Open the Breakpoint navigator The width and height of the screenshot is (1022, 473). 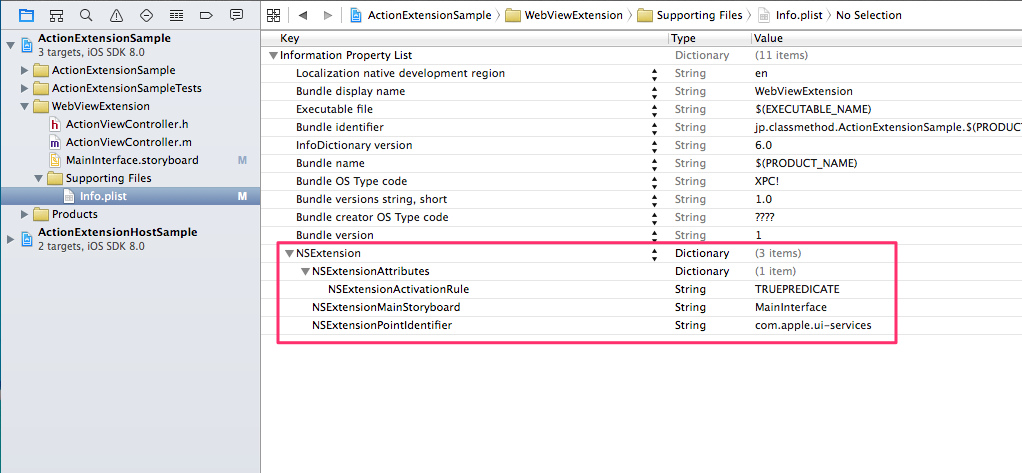pos(206,15)
